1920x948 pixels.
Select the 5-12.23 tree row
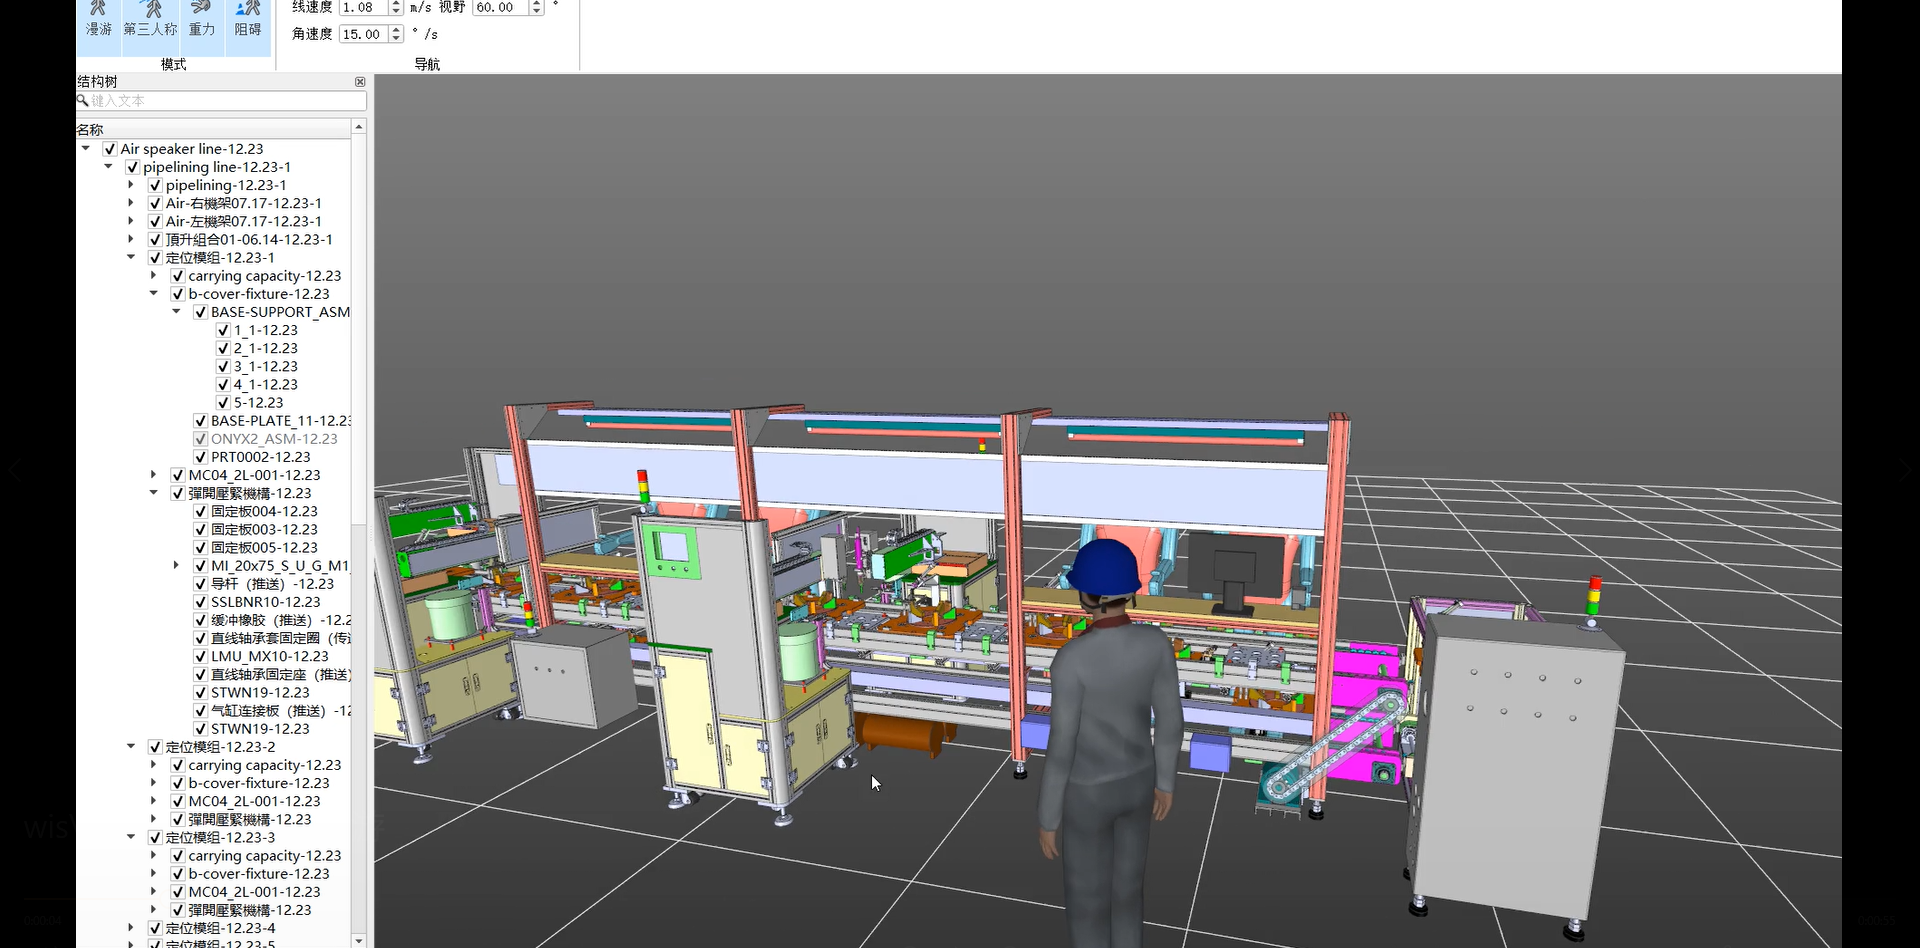[x=258, y=403]
